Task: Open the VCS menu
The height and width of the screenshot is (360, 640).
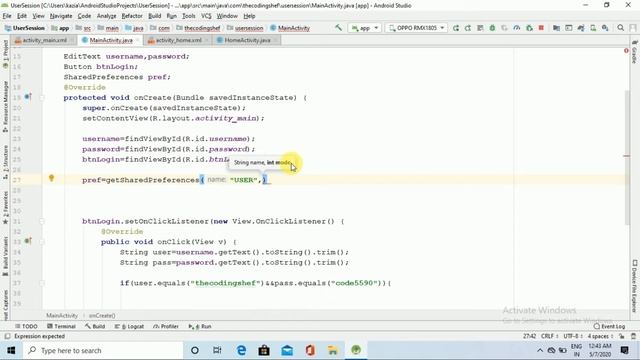Action: tap(206, 16)
